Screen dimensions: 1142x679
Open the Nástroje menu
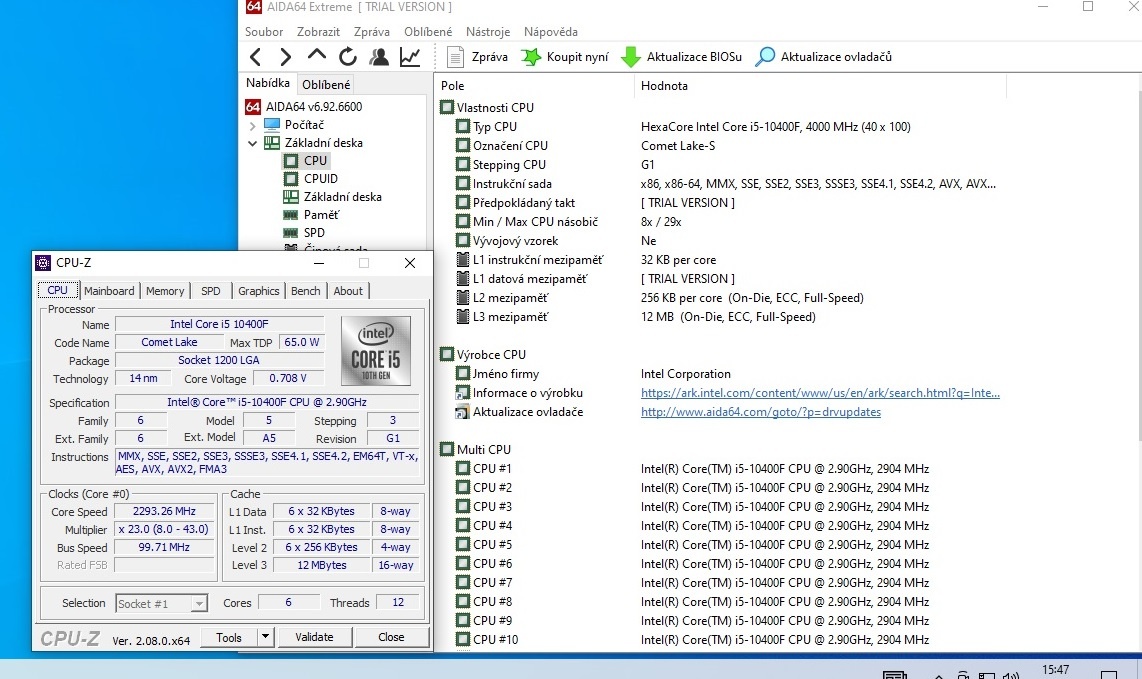488,31
